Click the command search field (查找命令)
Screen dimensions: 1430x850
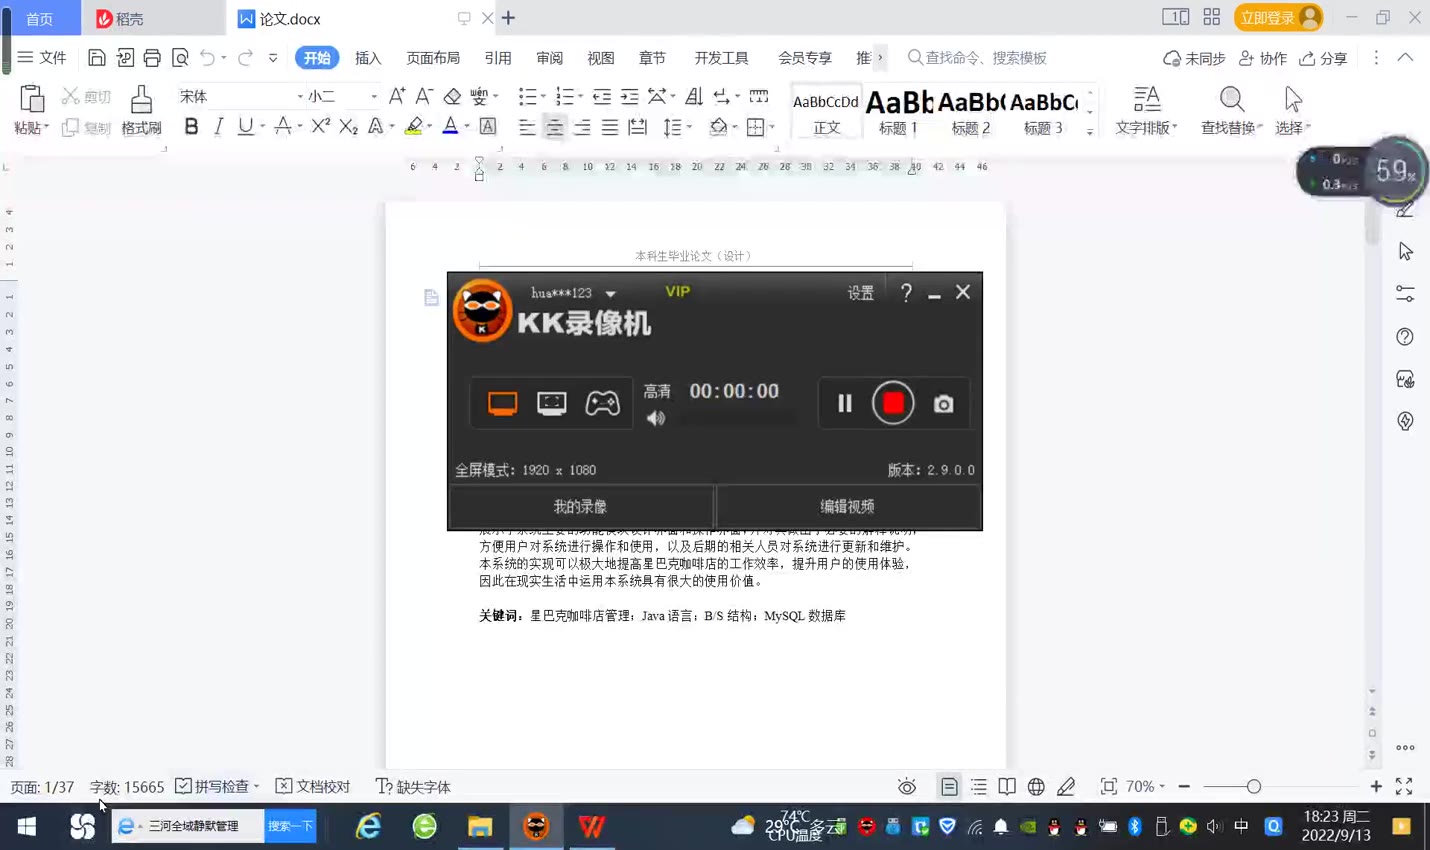click(978, 58)
